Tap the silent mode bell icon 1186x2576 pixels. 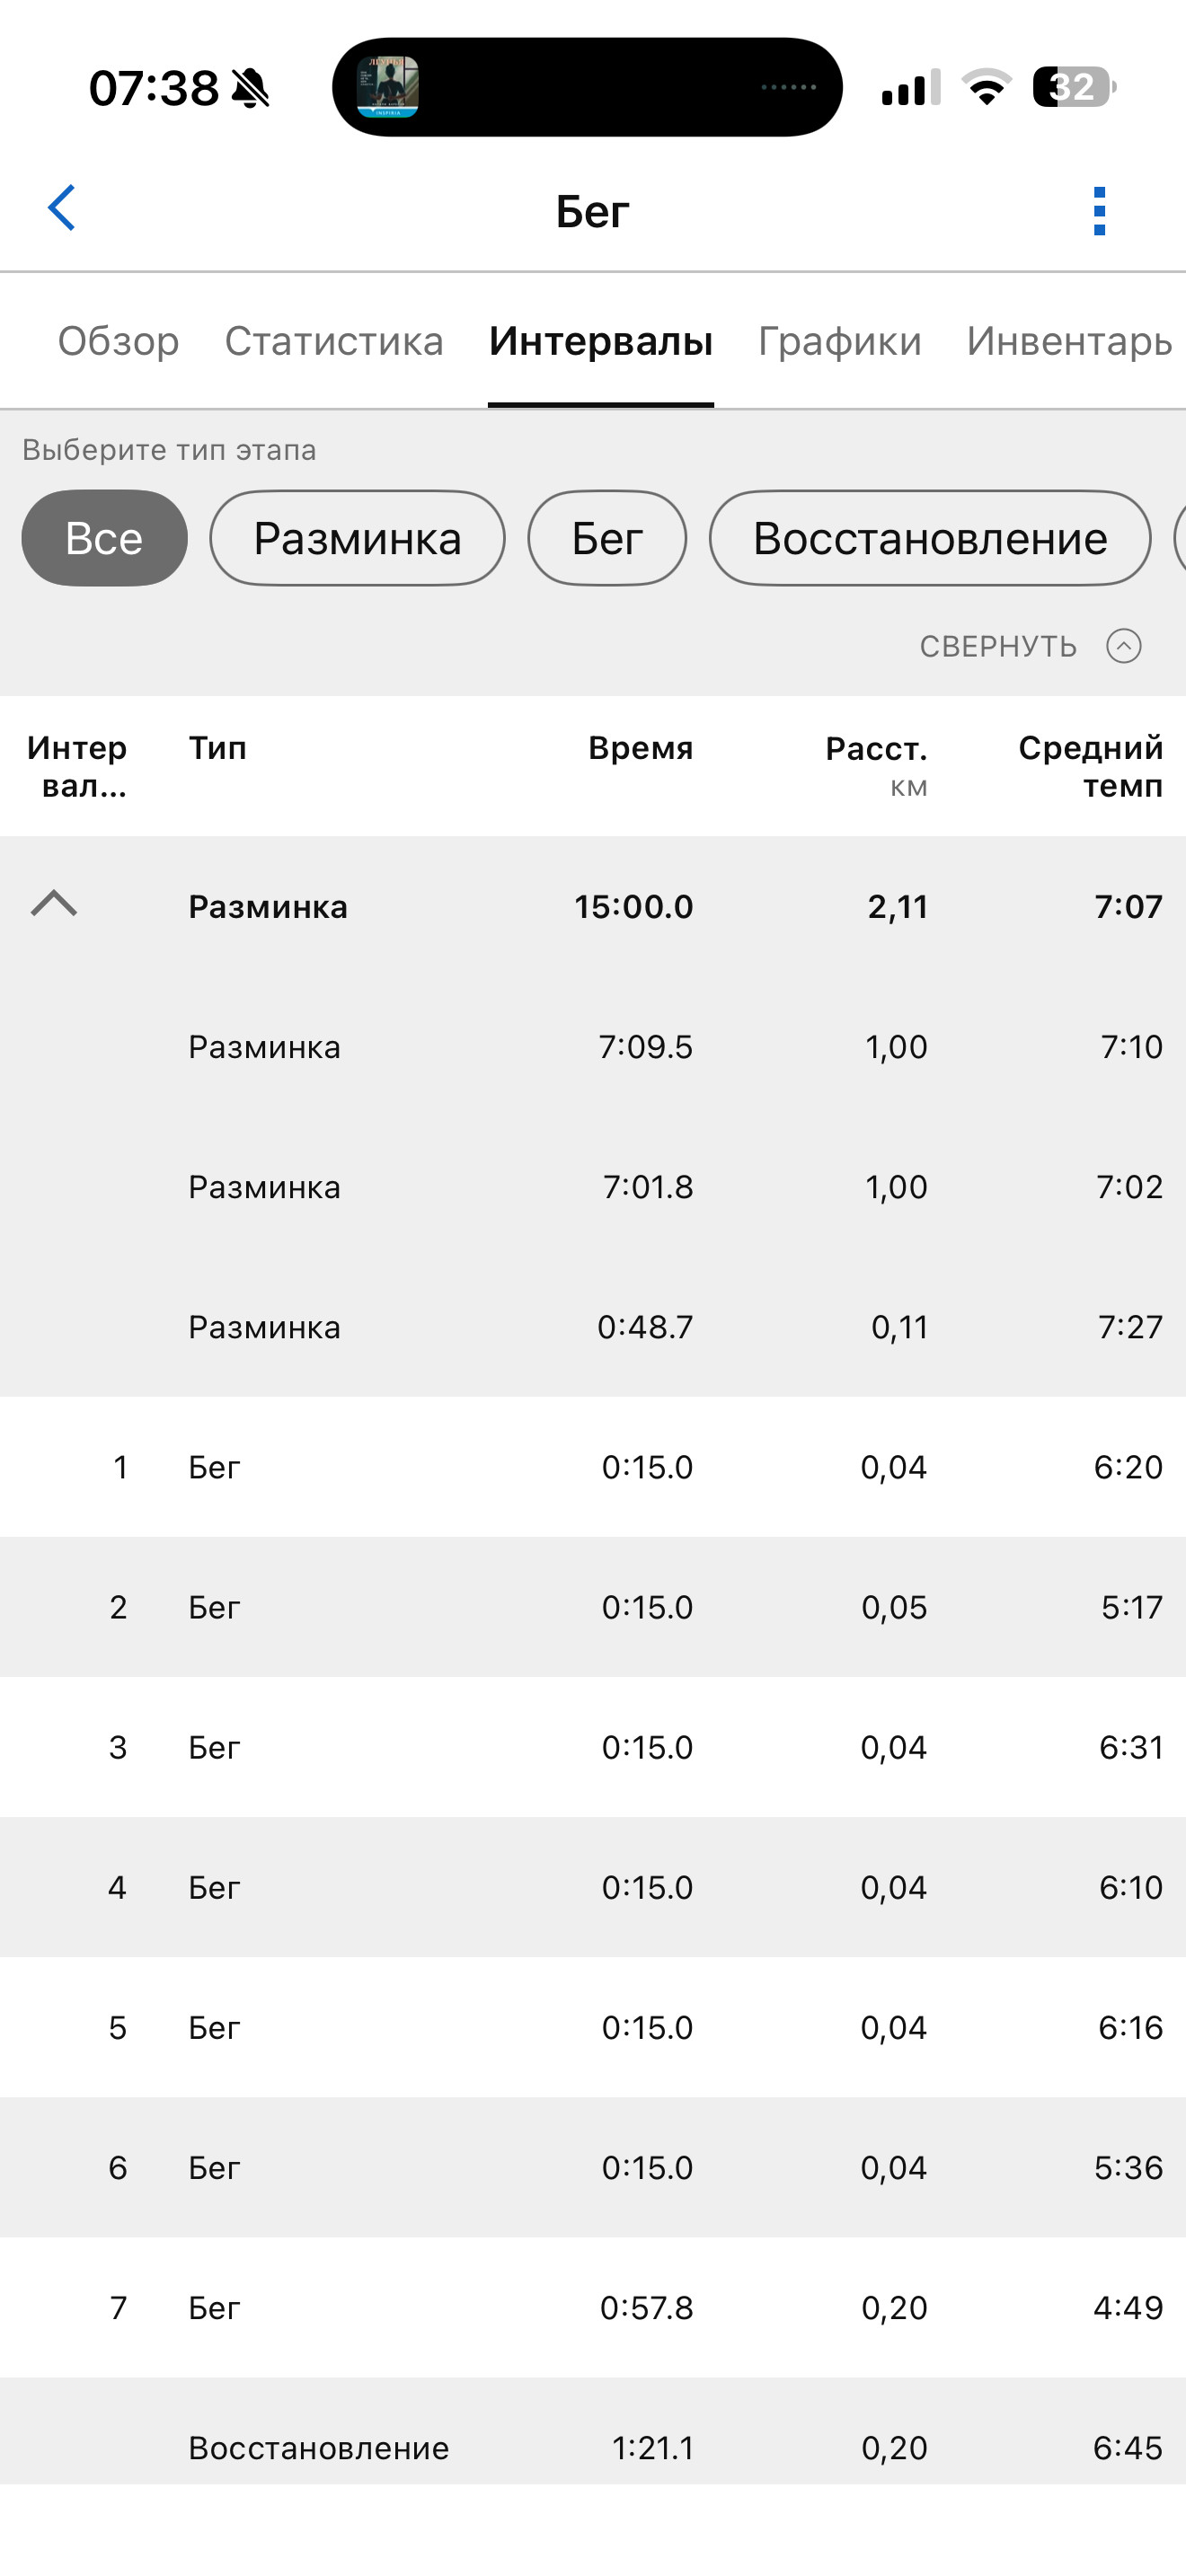point(250,88)
